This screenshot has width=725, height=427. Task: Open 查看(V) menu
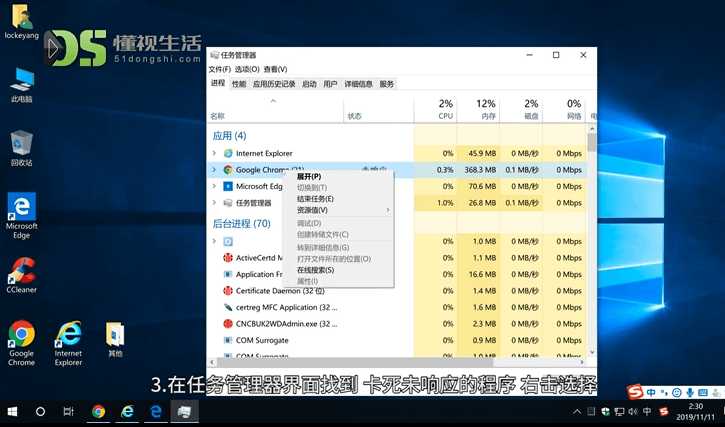click(276, 69)
